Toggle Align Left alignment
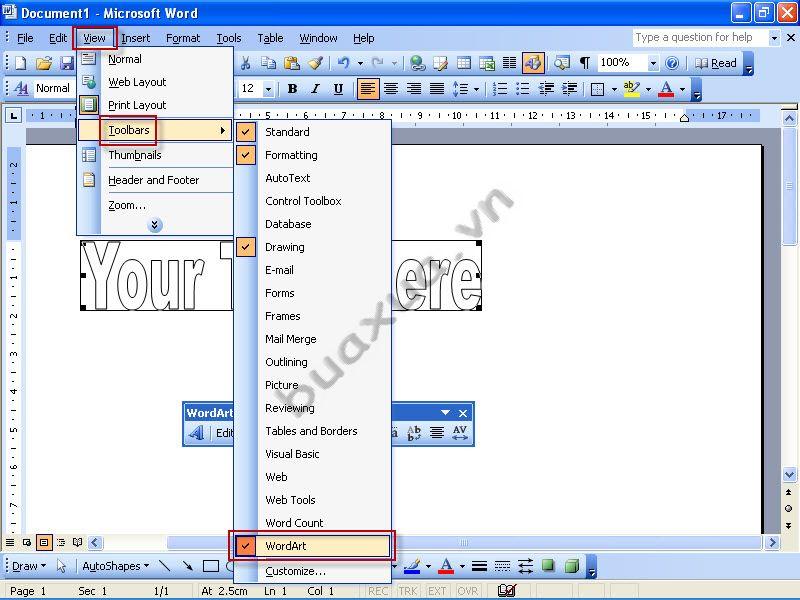 click(x=367, y=89)
